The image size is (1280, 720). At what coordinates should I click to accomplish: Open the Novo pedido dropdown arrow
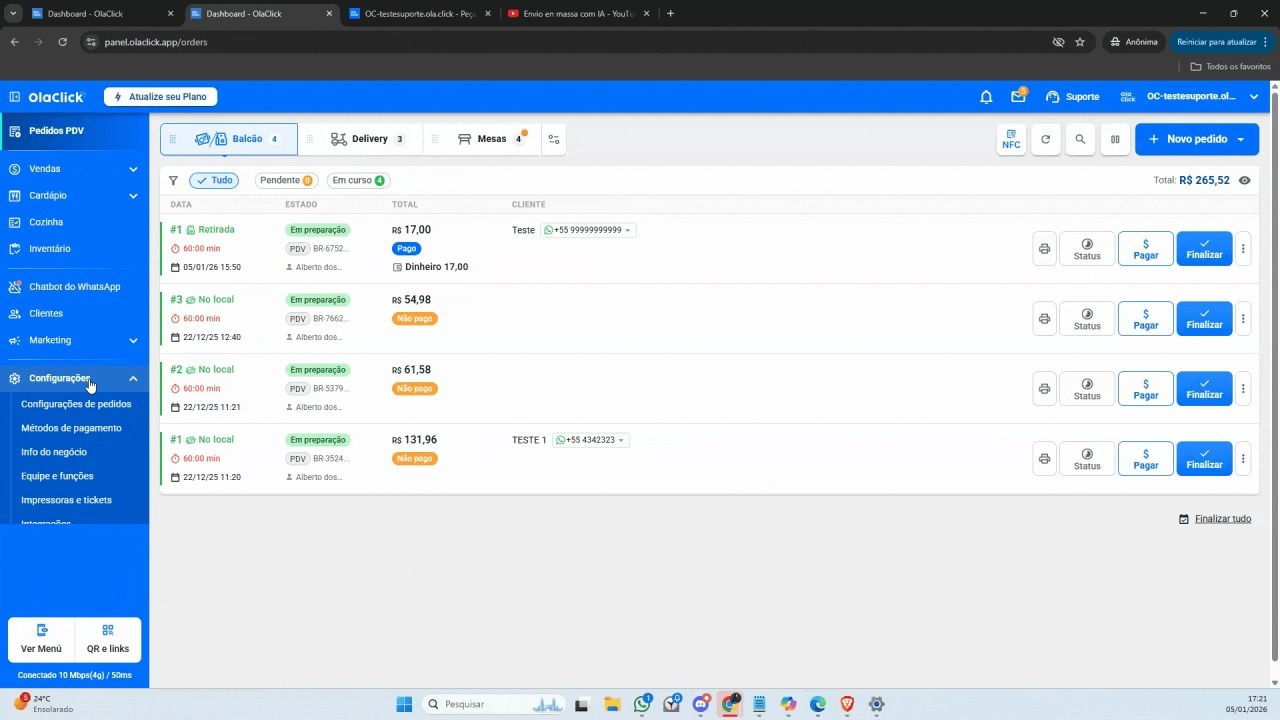(x=1241, y=139)
